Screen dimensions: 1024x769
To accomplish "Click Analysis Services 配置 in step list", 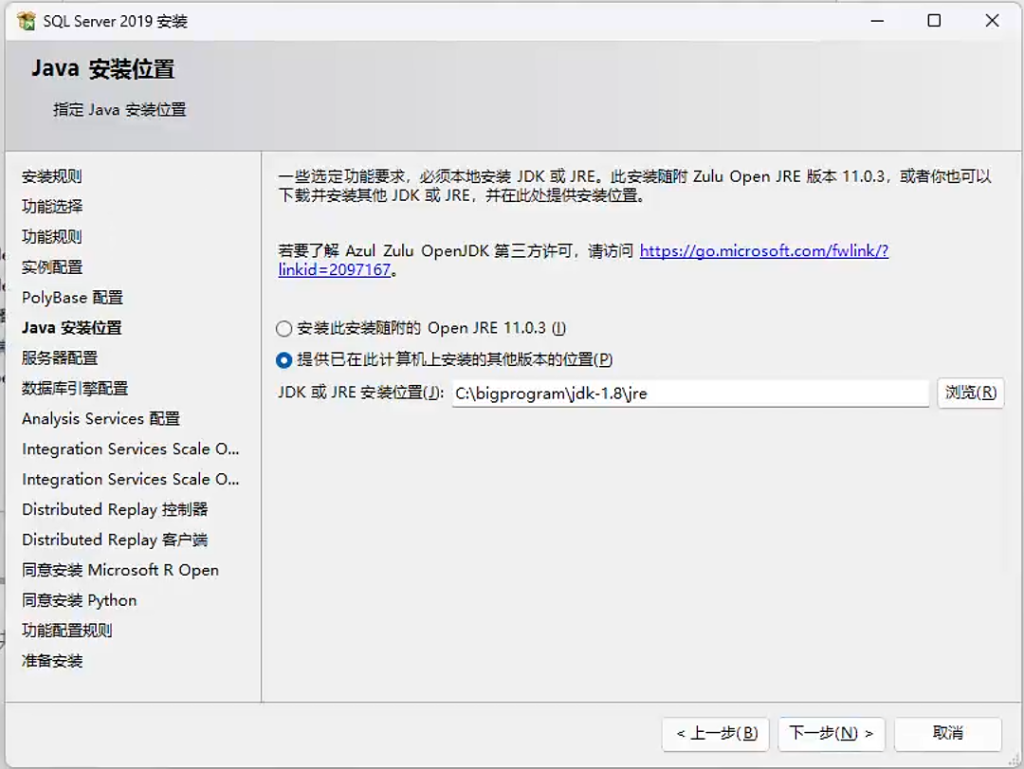I will click(x=101, y=418).
